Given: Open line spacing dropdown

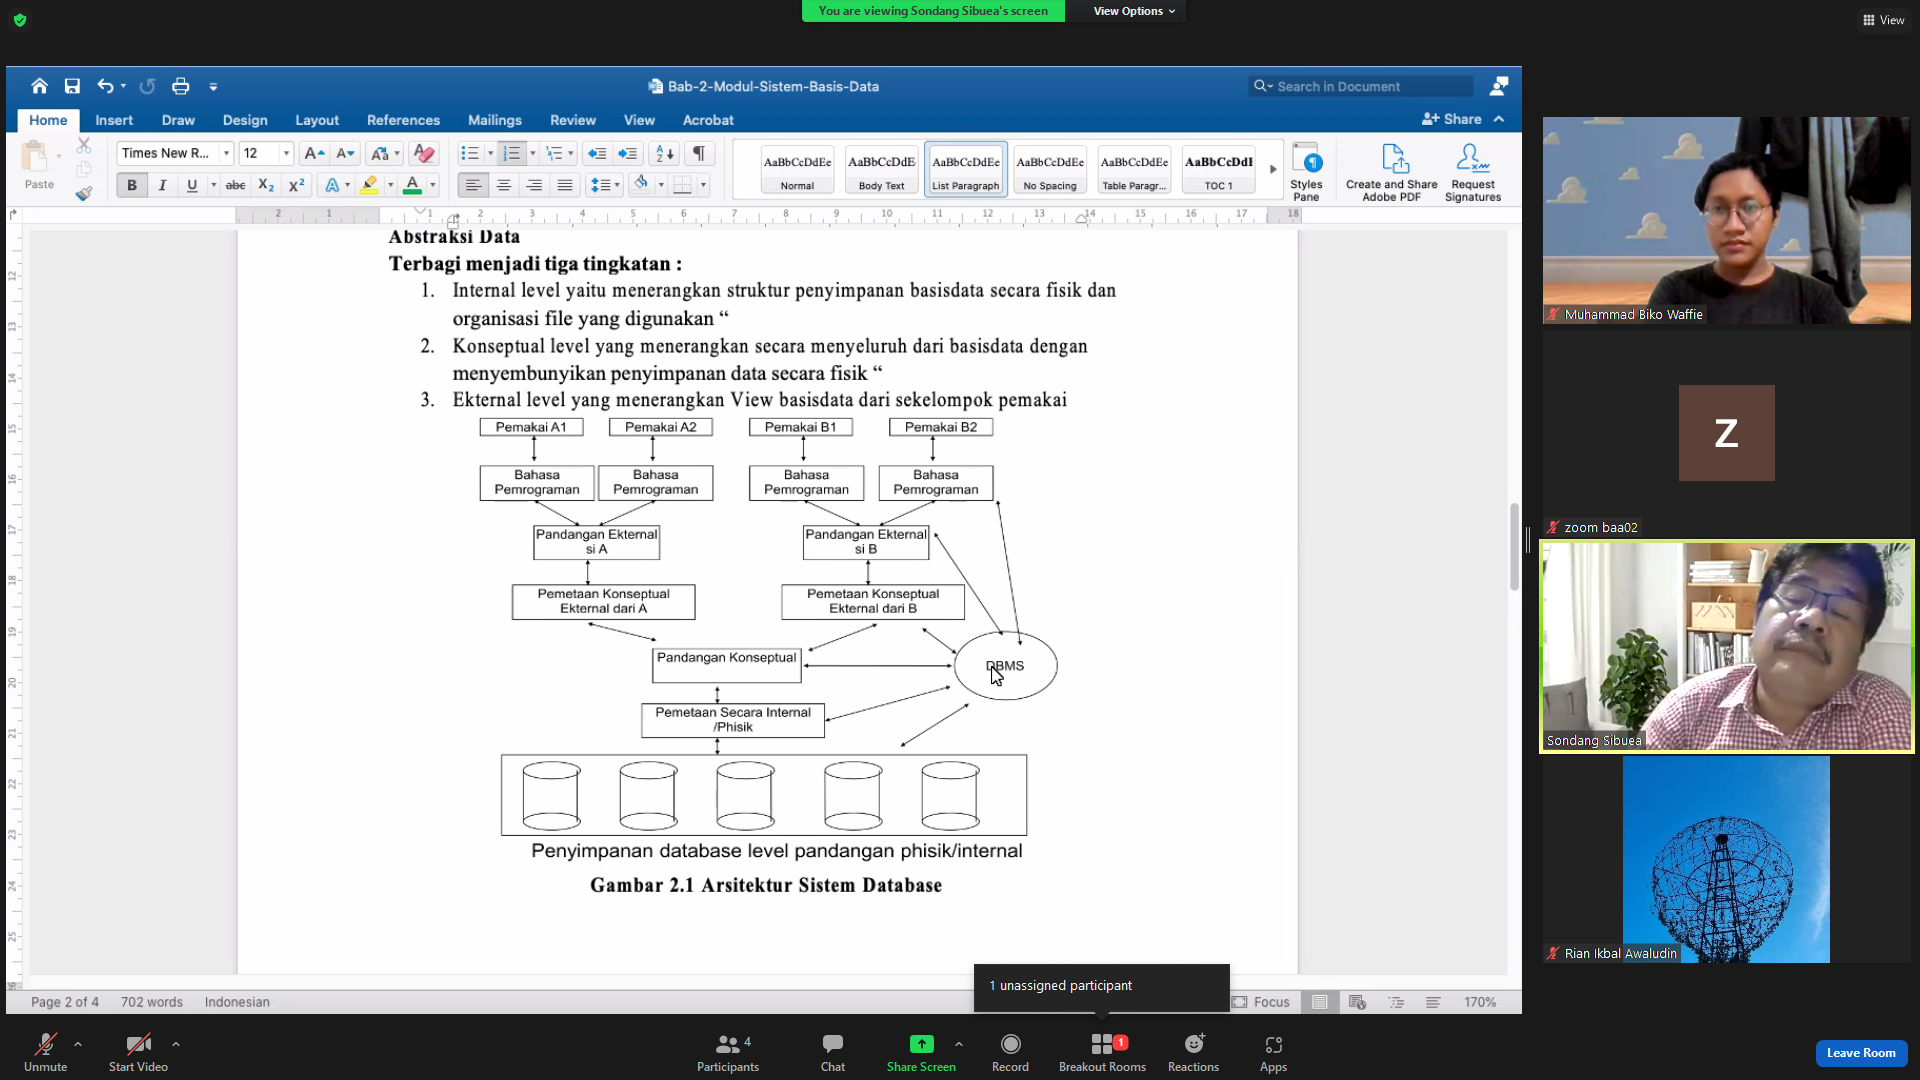Looking at the screenshot, I should pos(604,185).
